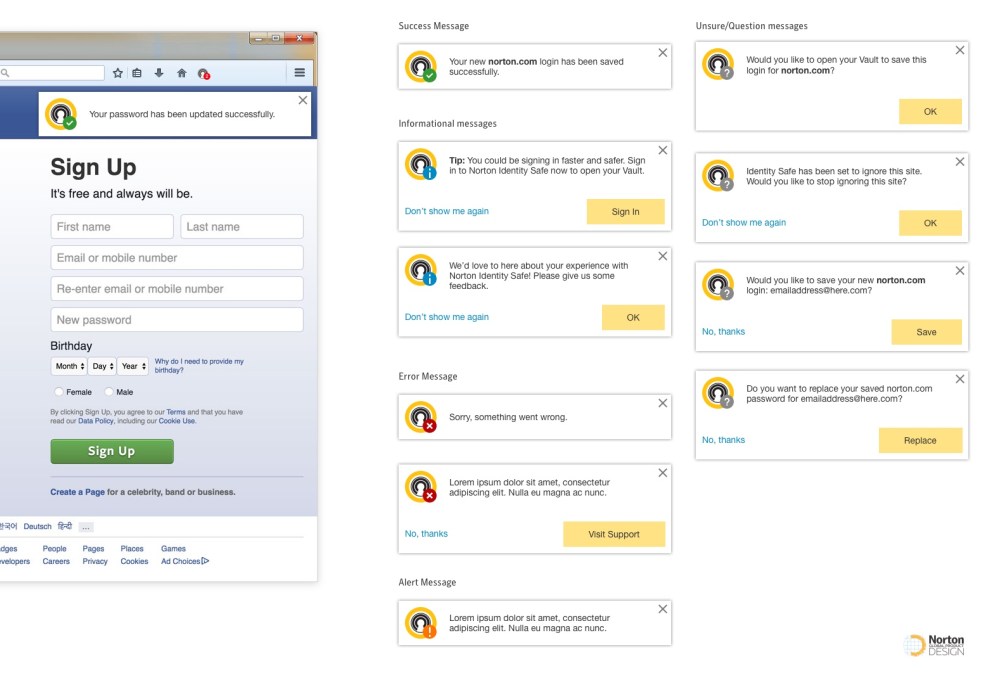
Task: Open the browser hamburger menu
Action: [x=299, y=72]
